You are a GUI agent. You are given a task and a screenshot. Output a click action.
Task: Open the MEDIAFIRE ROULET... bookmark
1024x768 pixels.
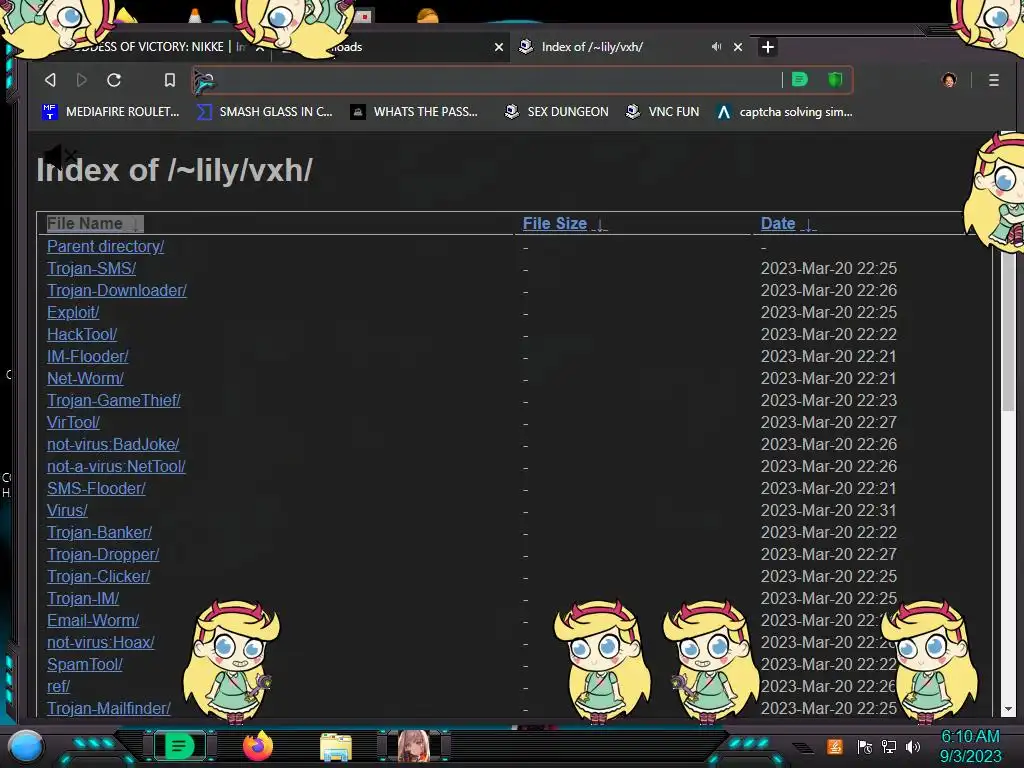(x=110, y=112)
